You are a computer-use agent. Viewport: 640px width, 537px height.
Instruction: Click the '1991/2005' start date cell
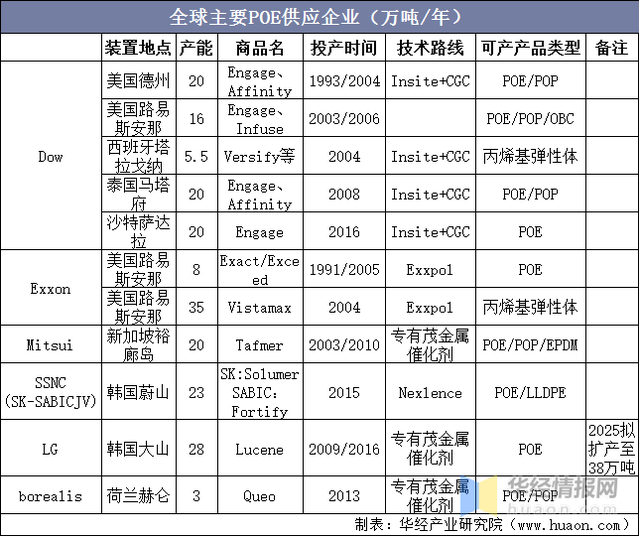pyautogui.click(x=344, y=269)
